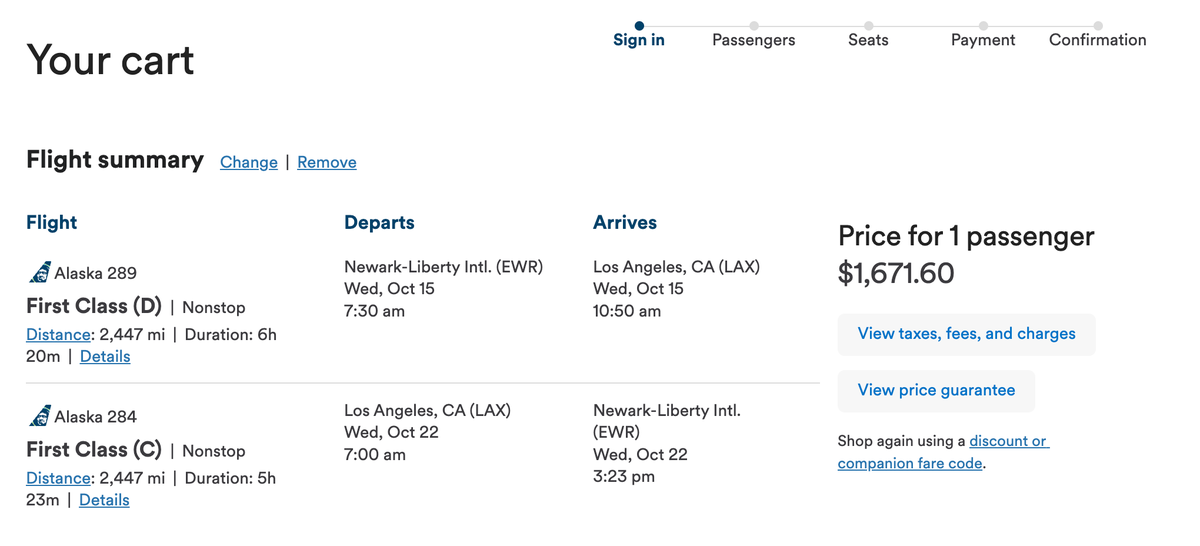The width and height of the screenshot is (1200, 546).
Task: Click the Alaska Airlines logo for flight 289
Action: pos(40,273)
